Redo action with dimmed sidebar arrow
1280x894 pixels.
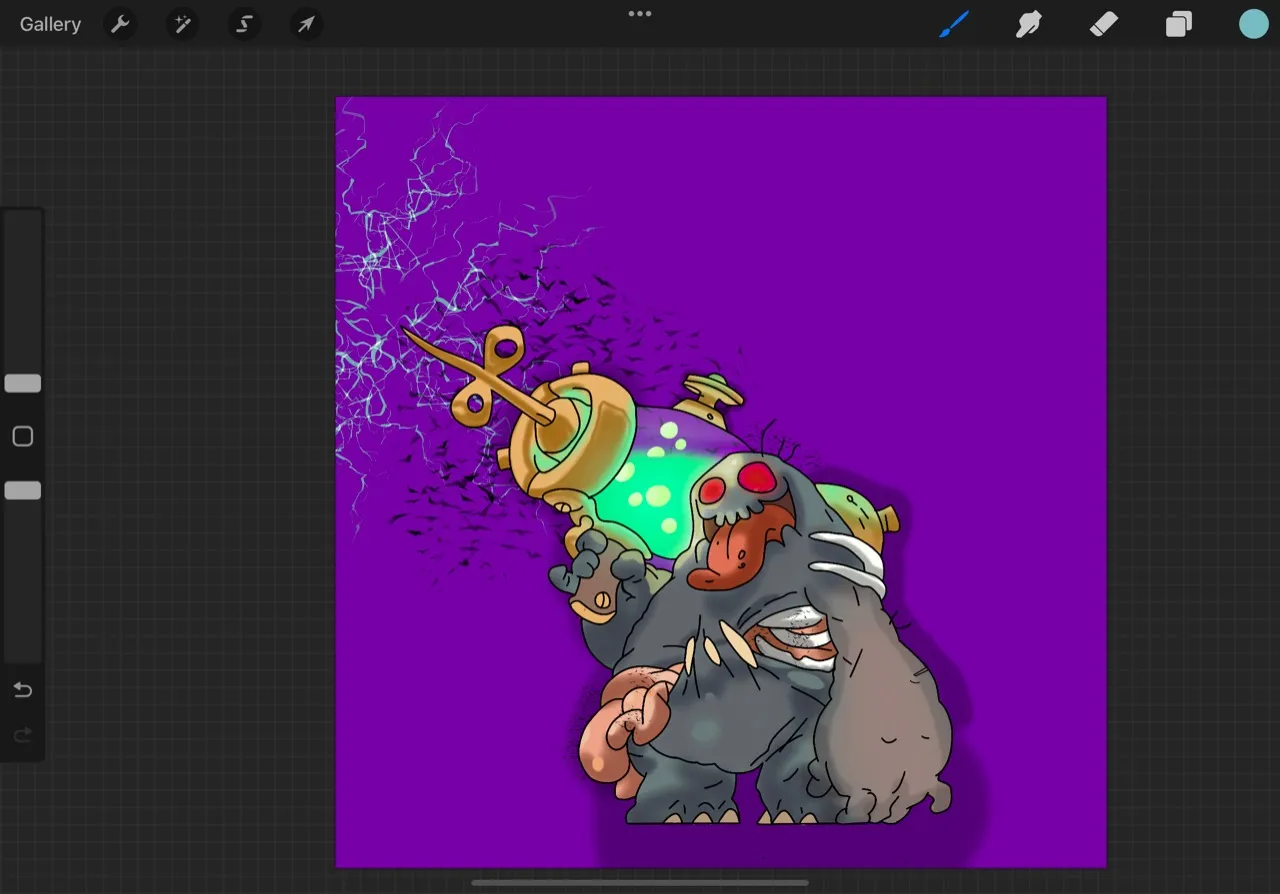coord(22,736)
